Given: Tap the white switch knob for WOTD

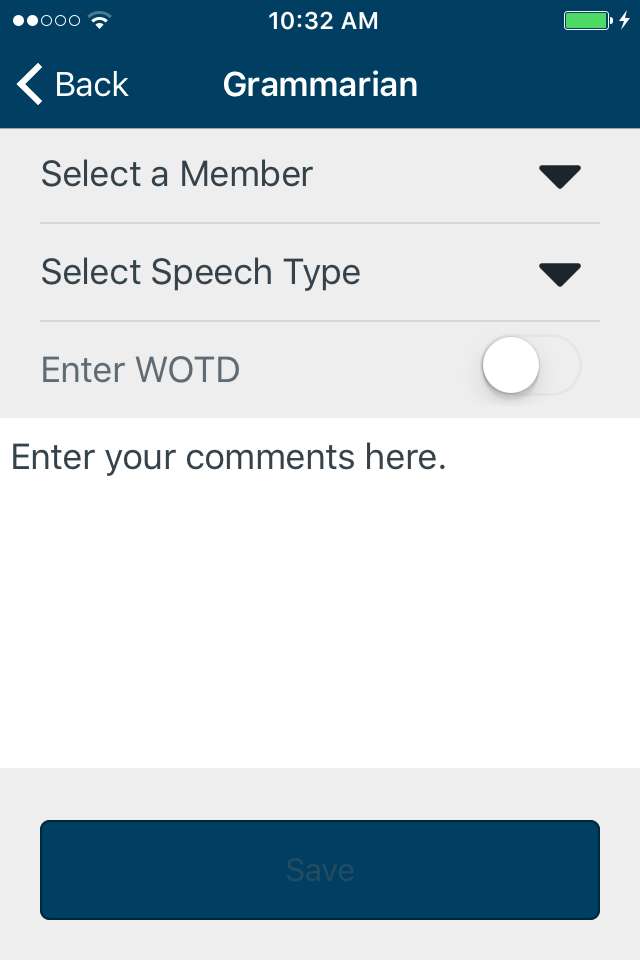Looking at the screenshot, I should click(x=511, y=366).
